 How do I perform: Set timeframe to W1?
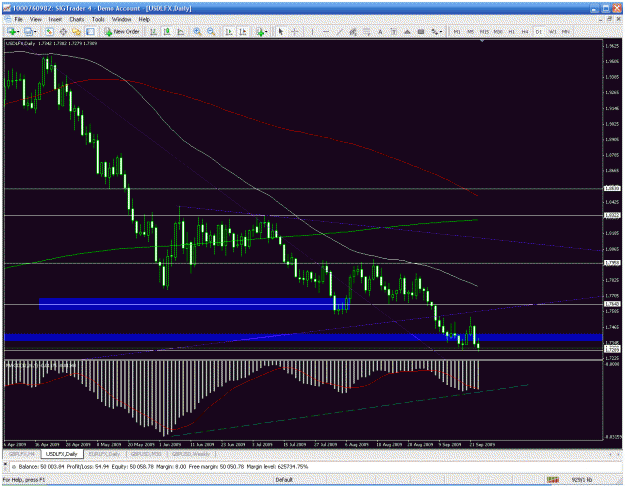pyautogui.click(x=552, y=31)
